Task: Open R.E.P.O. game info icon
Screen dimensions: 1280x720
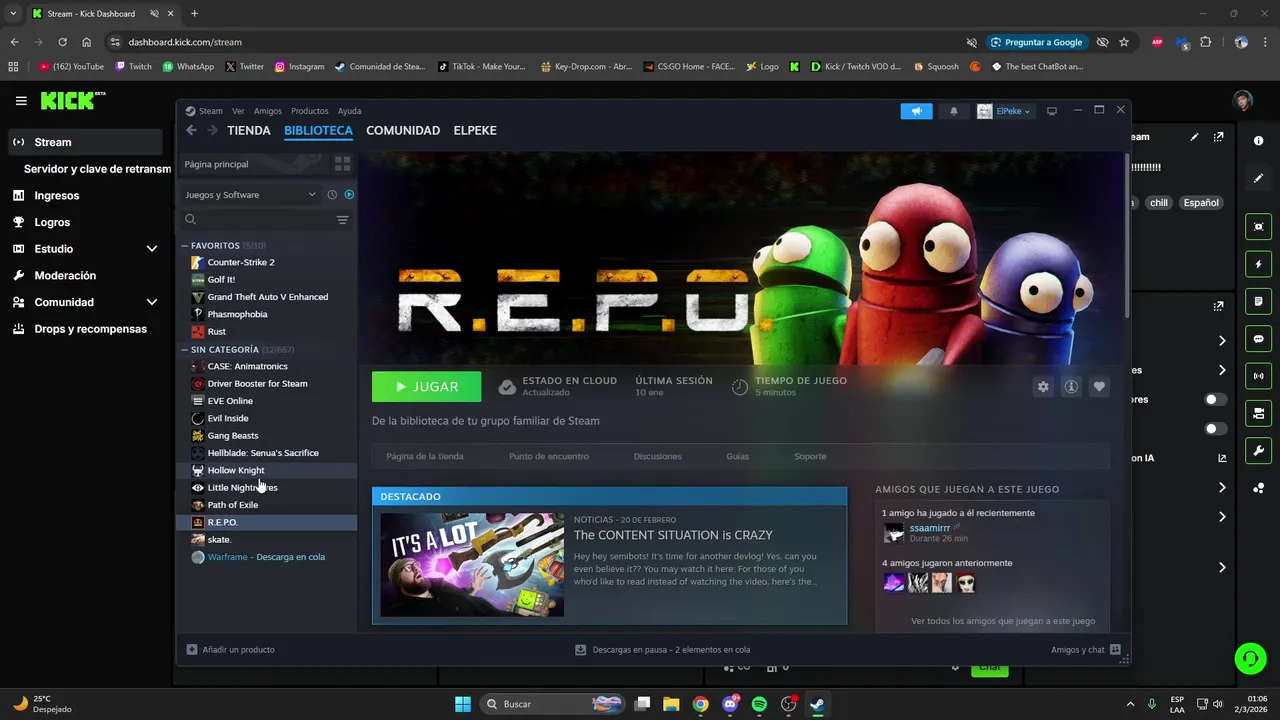Action: pyautogui.click(x=1071, y=387)
